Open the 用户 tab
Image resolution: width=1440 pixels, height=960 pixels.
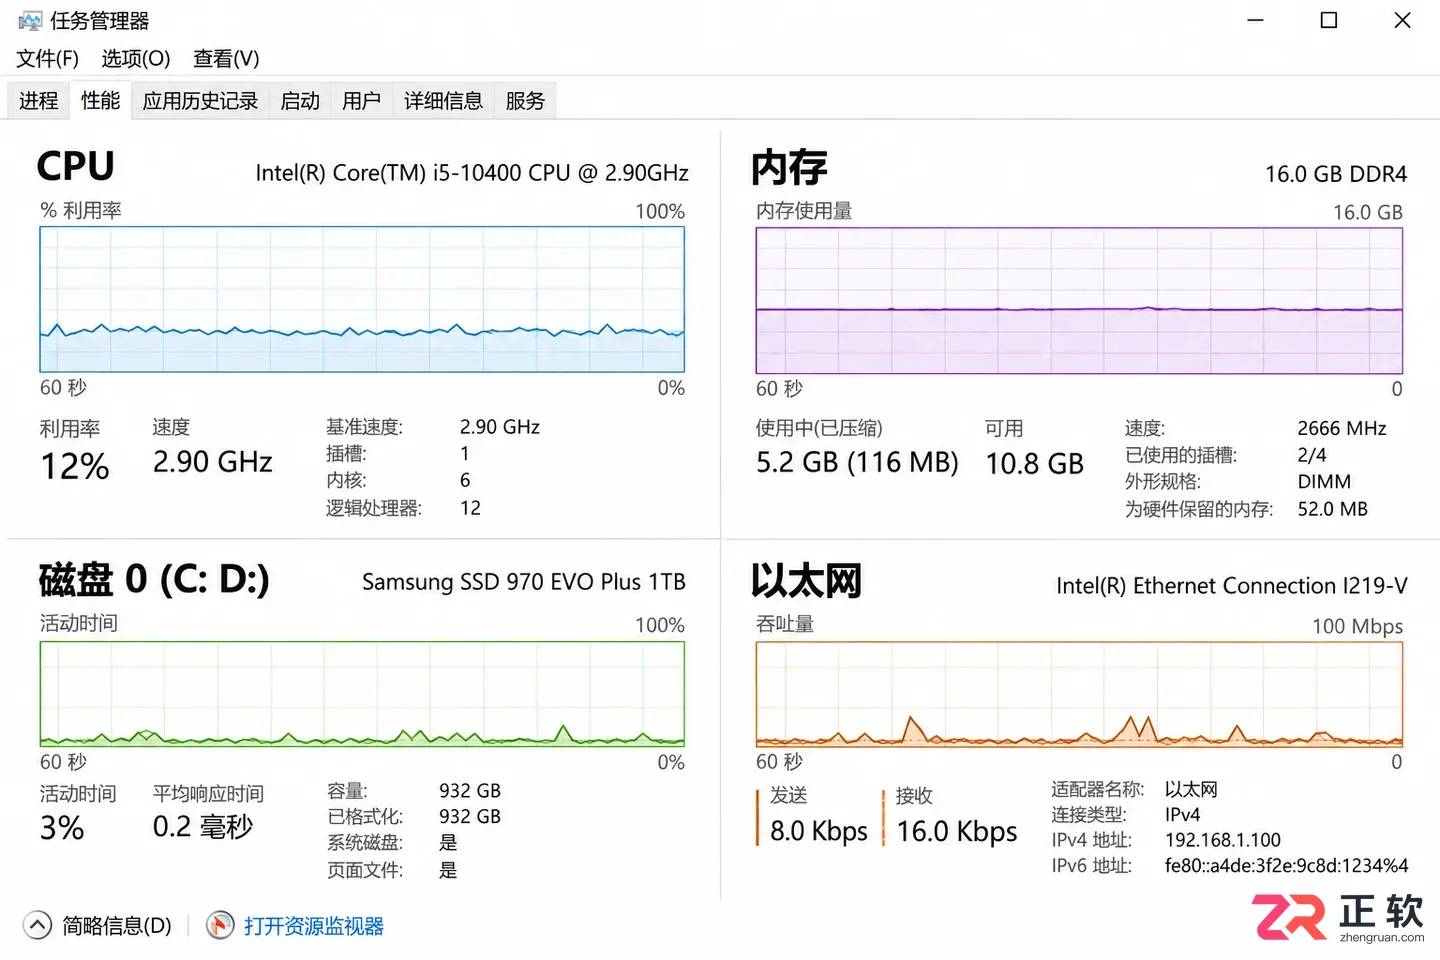(x=361, y=100)
